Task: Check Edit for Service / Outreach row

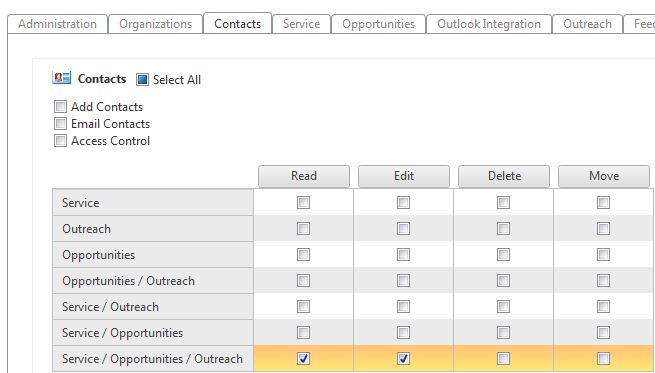Action: pos(403,307)
